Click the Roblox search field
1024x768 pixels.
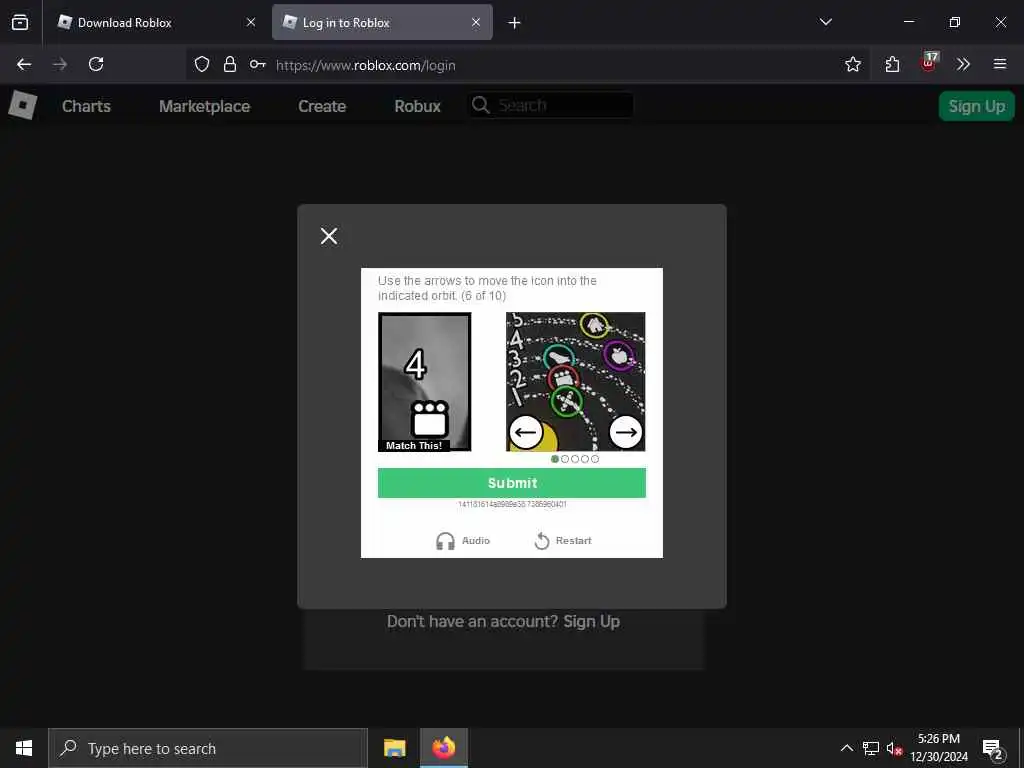551,105
